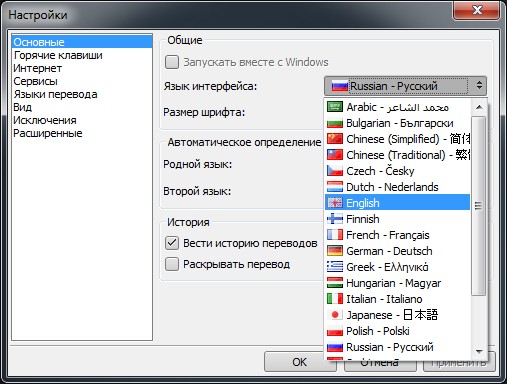Select German - Deutsch language

(x=397, y=251)
